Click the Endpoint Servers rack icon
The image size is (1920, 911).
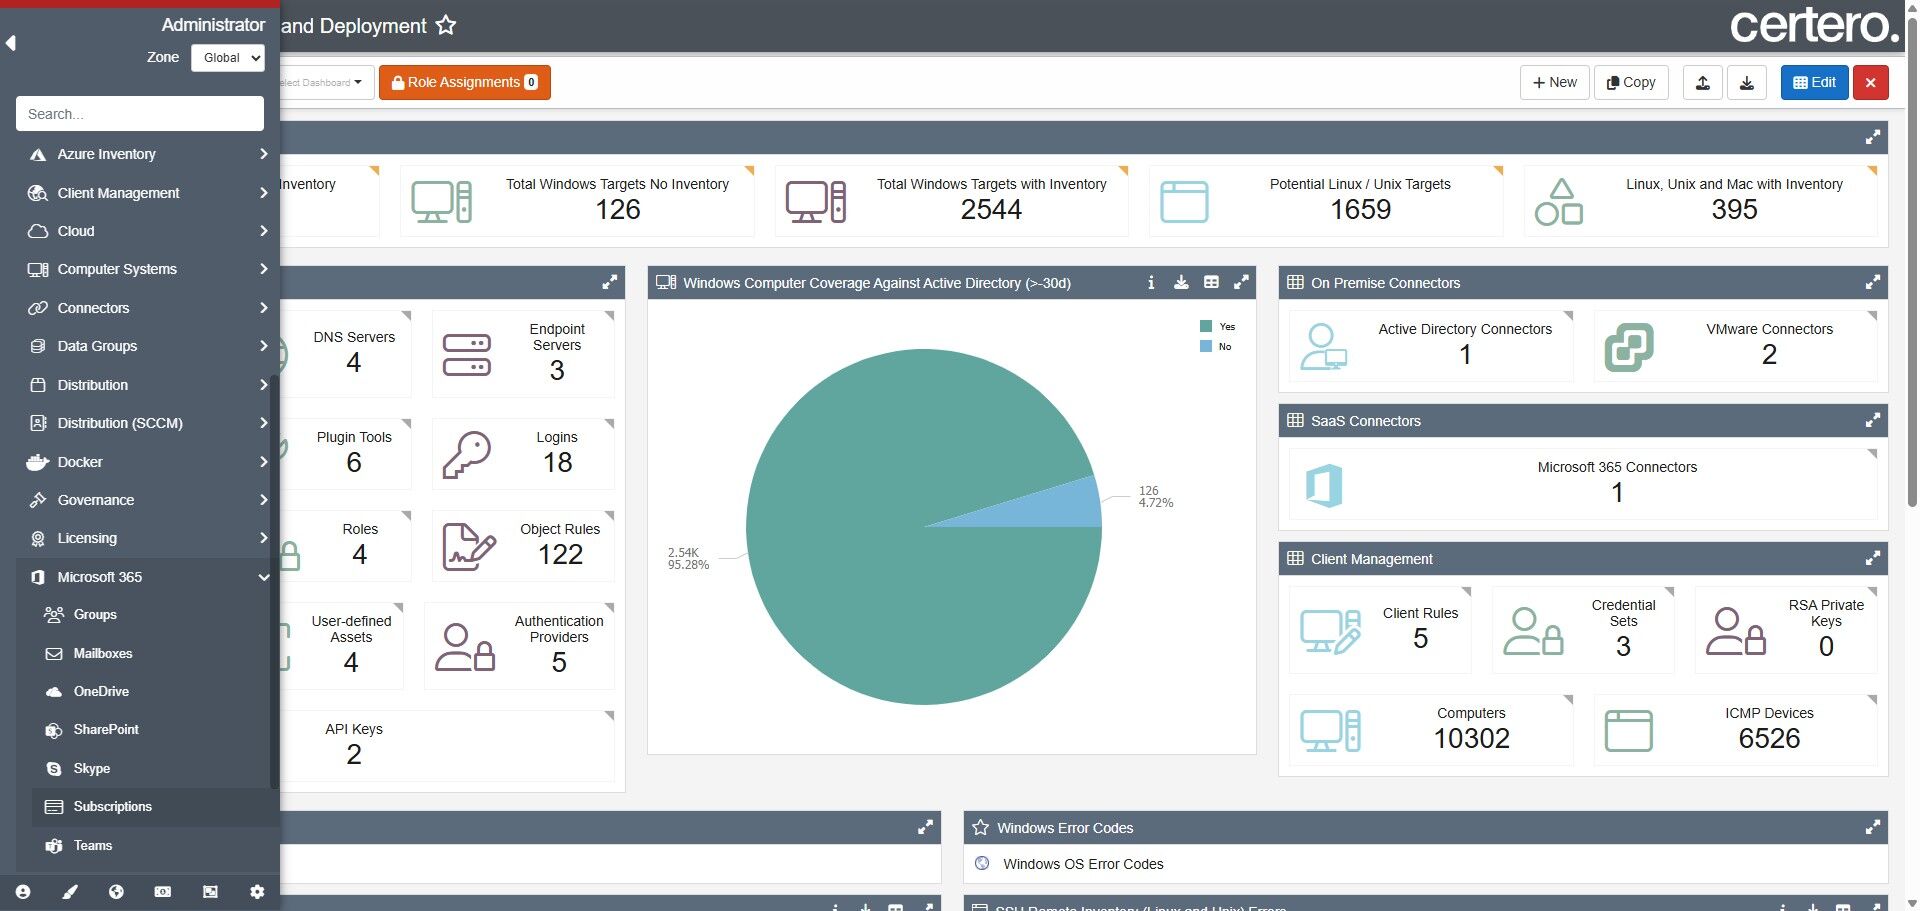click(467, 355)
